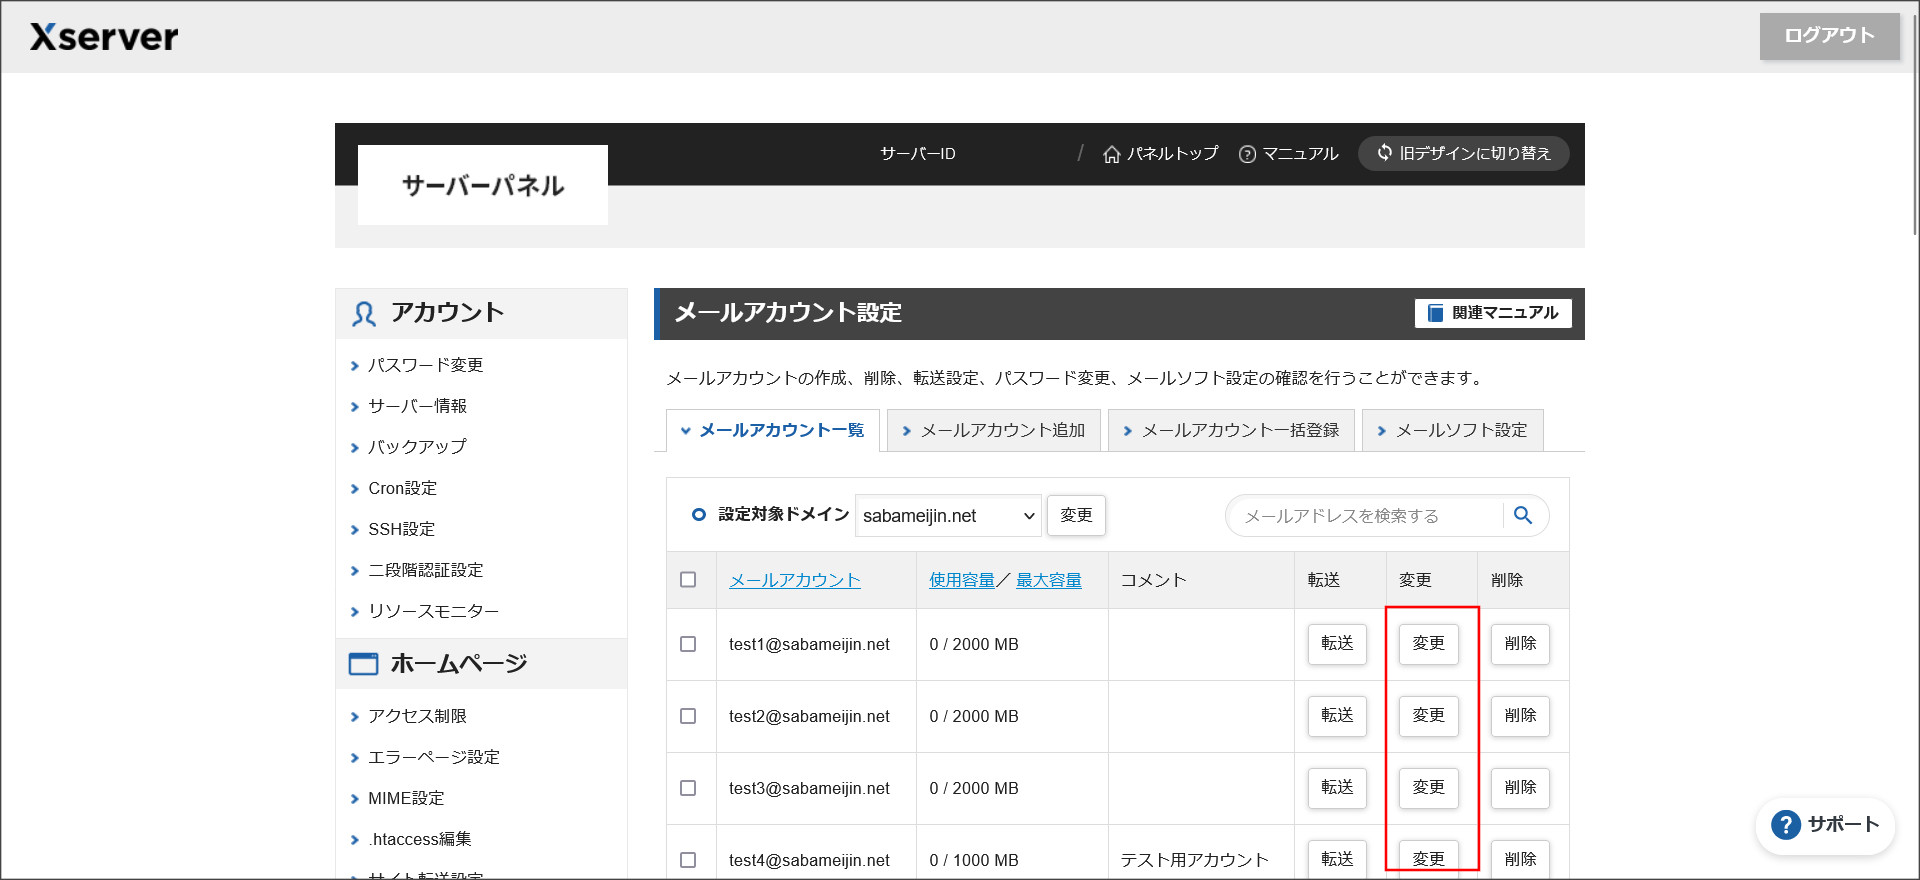Click 変更 button for test2@sabameijin.net

pyautogui.click(x=1428, y=716)
